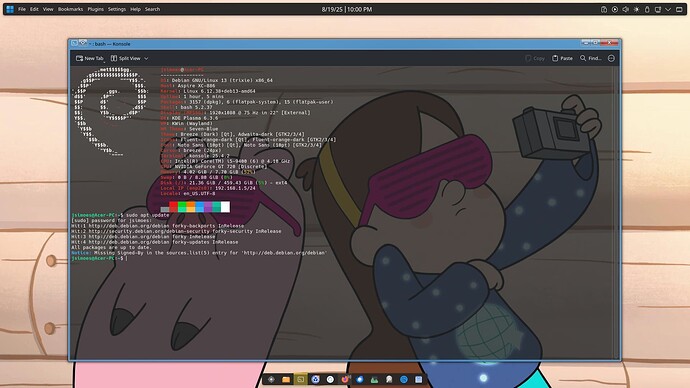Open the File menu
Image resolution: width=690 pixels, height=388 pixels.
[x=22, y=9]
